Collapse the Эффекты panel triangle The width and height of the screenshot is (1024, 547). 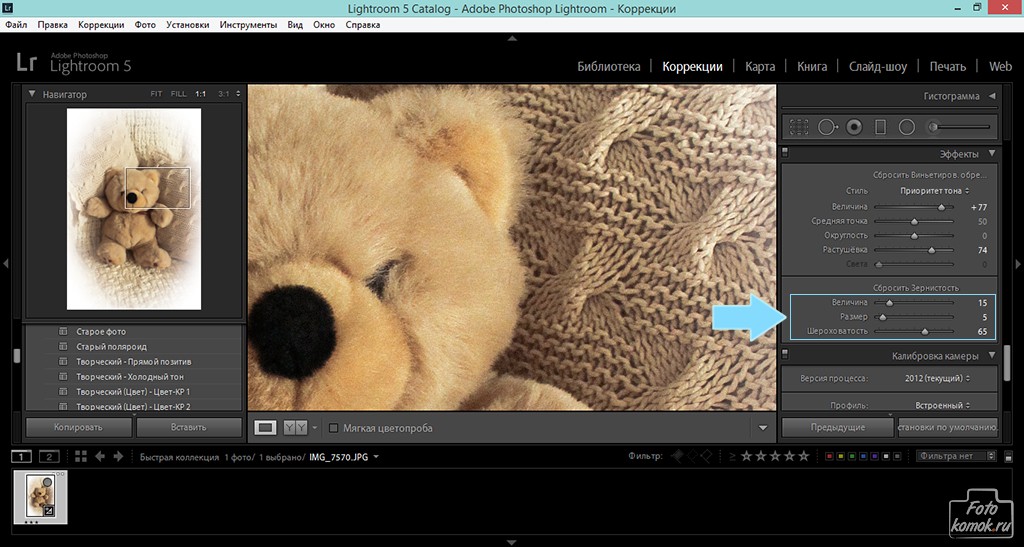pyautogui.click(x=992, y=153)
